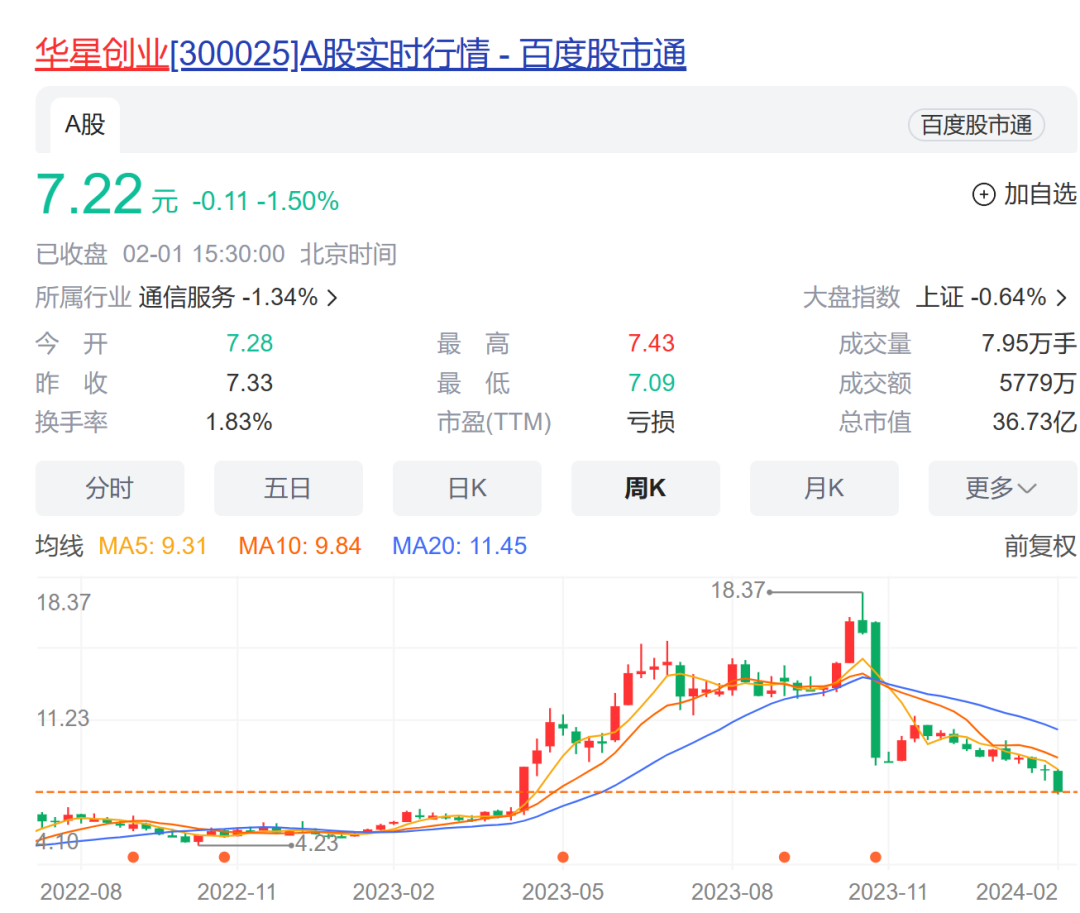Image resolution: width=1080 pixels, height=913 pixels.
Task: Click the 总市值 value 36.73亿
Action: (1035, 421)
